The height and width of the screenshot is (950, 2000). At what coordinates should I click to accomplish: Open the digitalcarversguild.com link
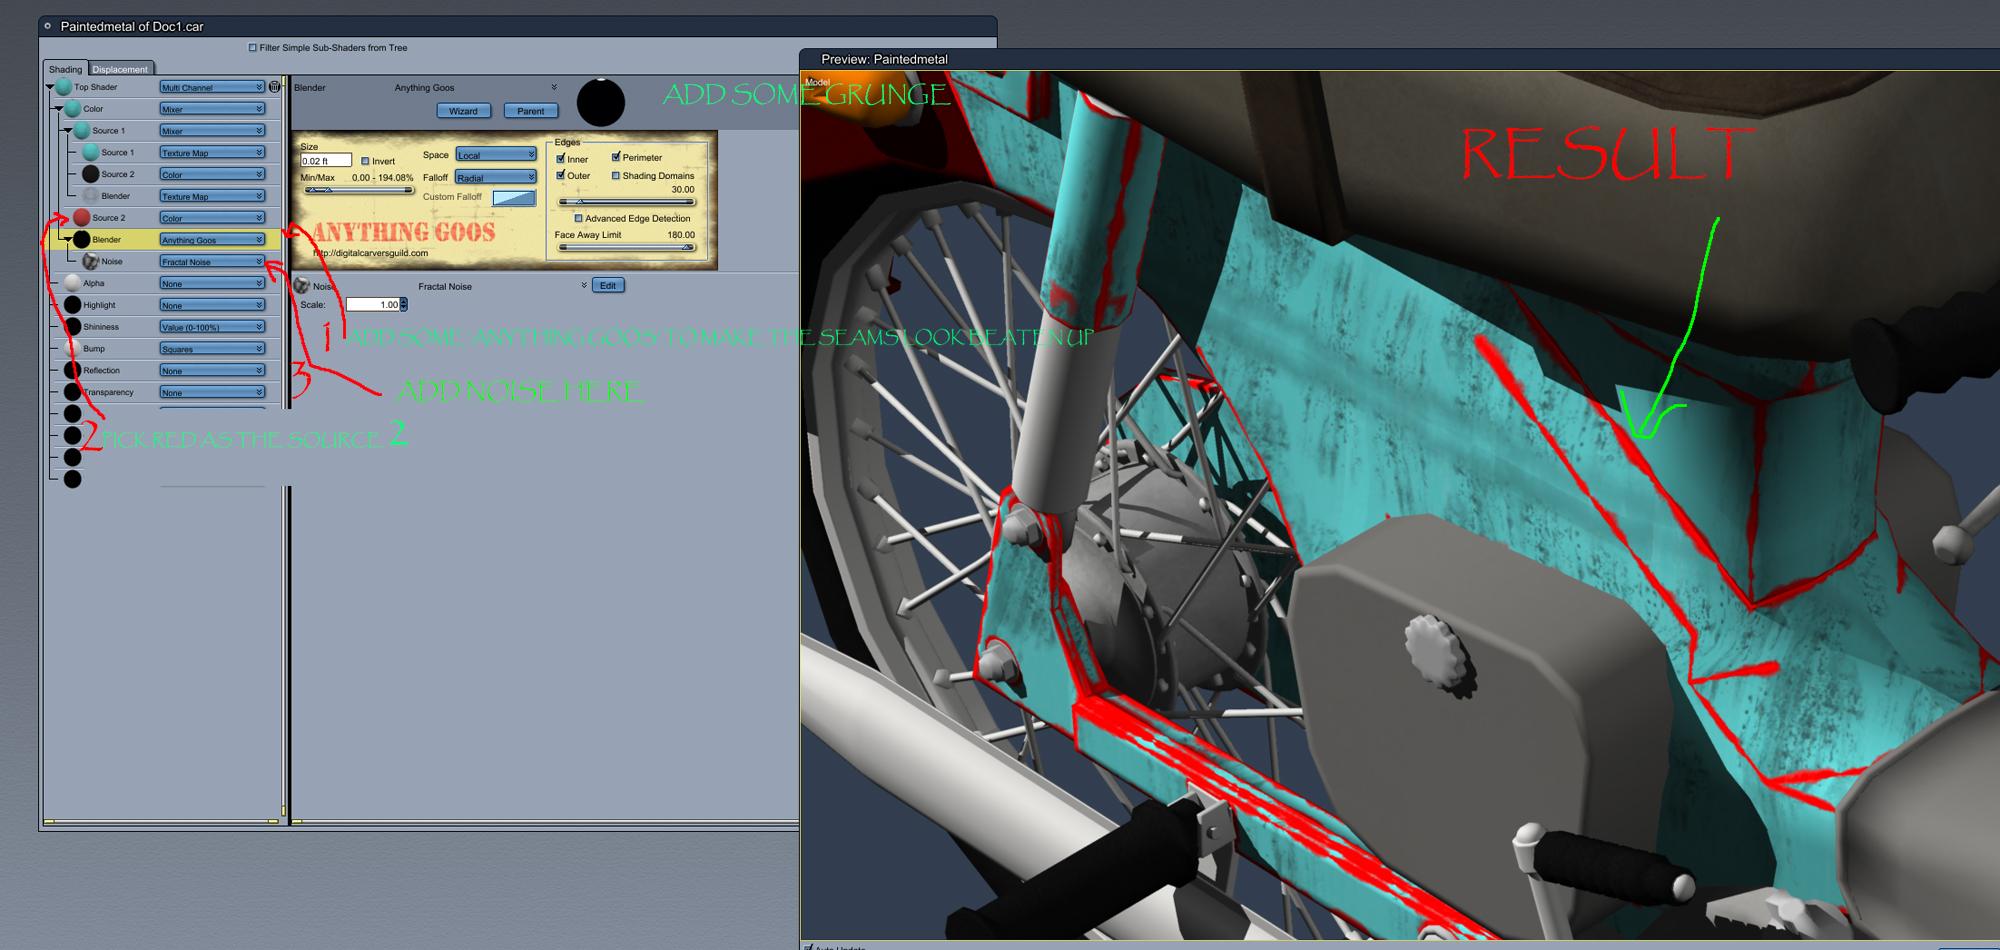370,253
